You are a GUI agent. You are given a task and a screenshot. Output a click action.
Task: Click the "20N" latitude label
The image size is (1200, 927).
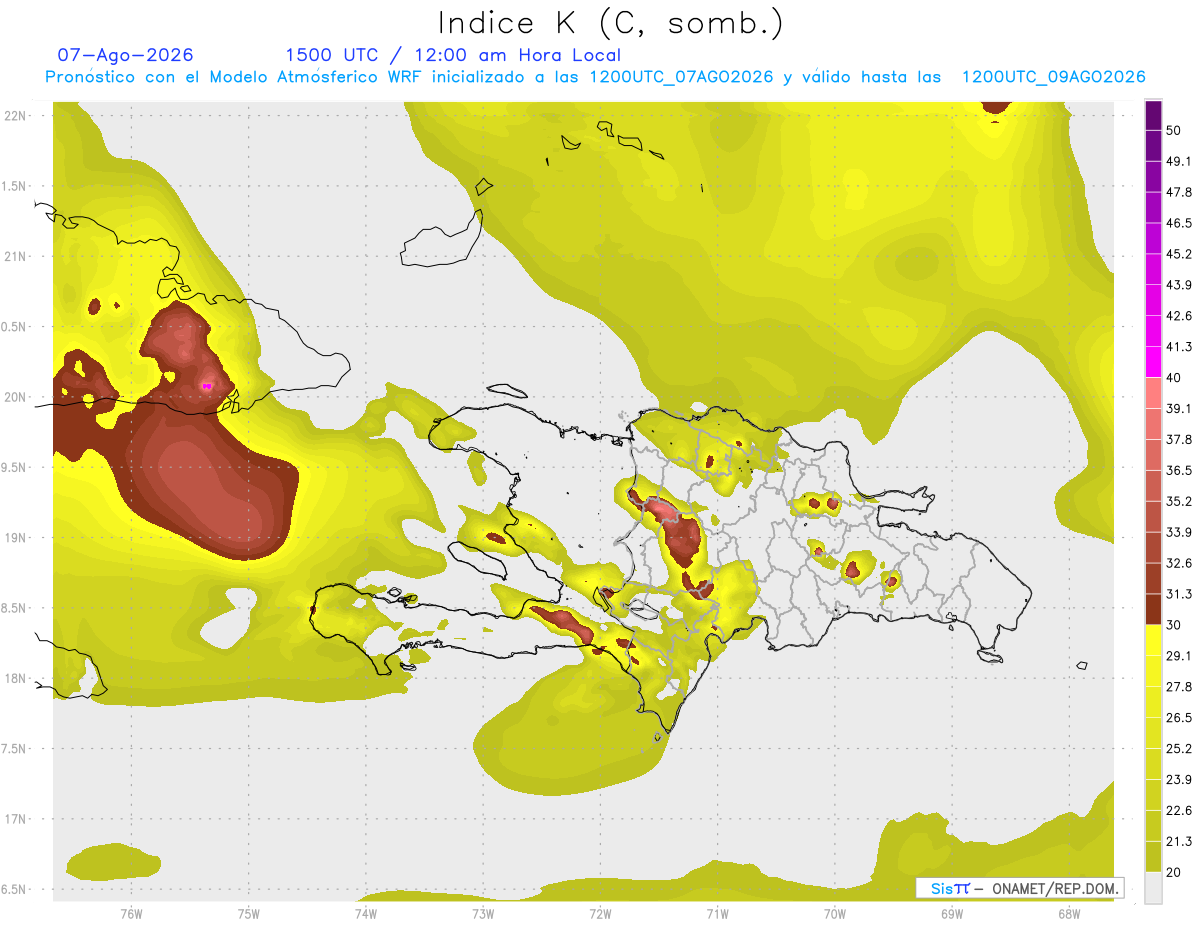[x=15, y=397]
